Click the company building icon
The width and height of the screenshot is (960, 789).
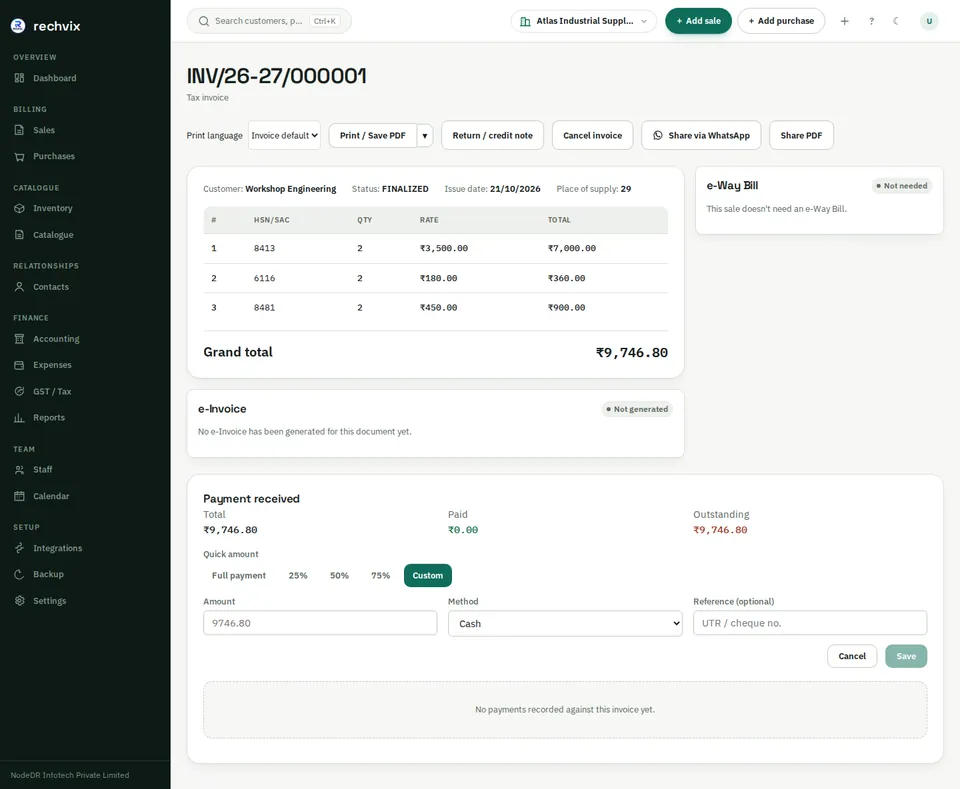pyautogui.click(x=525, y=21)
